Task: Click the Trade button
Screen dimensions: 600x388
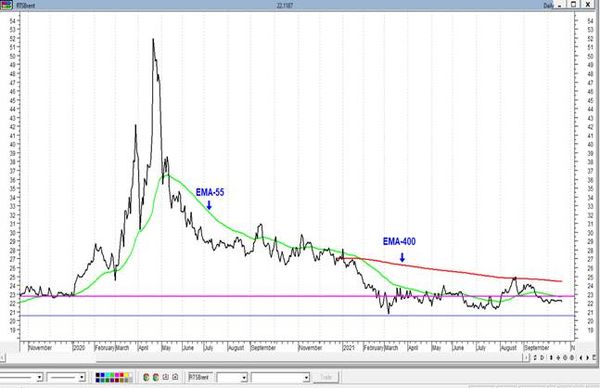Action: 326,378
